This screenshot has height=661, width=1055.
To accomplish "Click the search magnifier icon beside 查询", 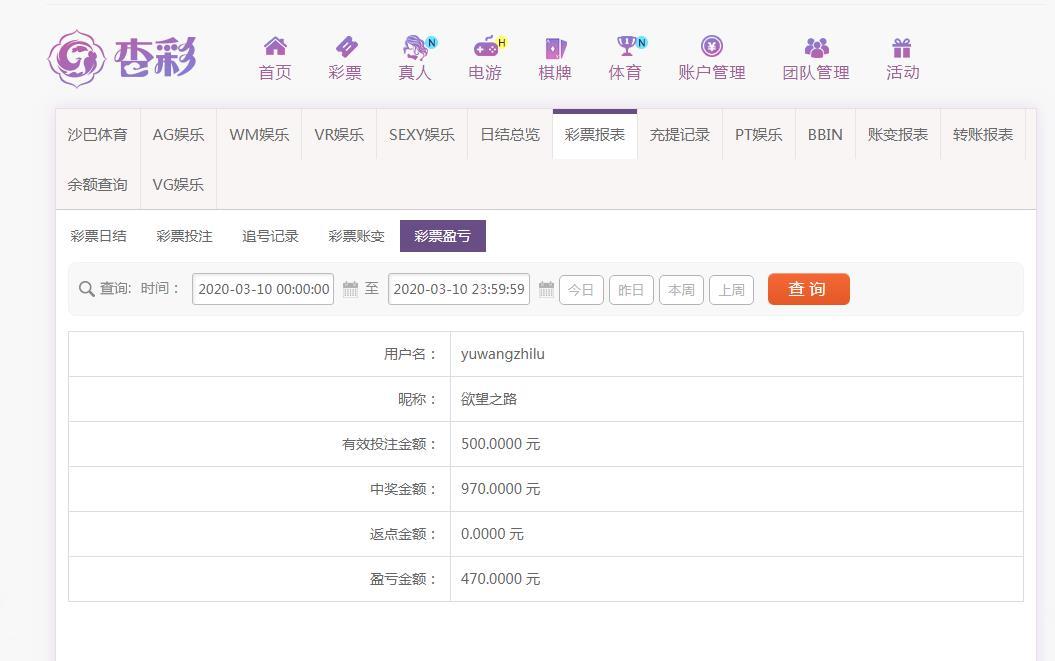I will click(86, 289).
